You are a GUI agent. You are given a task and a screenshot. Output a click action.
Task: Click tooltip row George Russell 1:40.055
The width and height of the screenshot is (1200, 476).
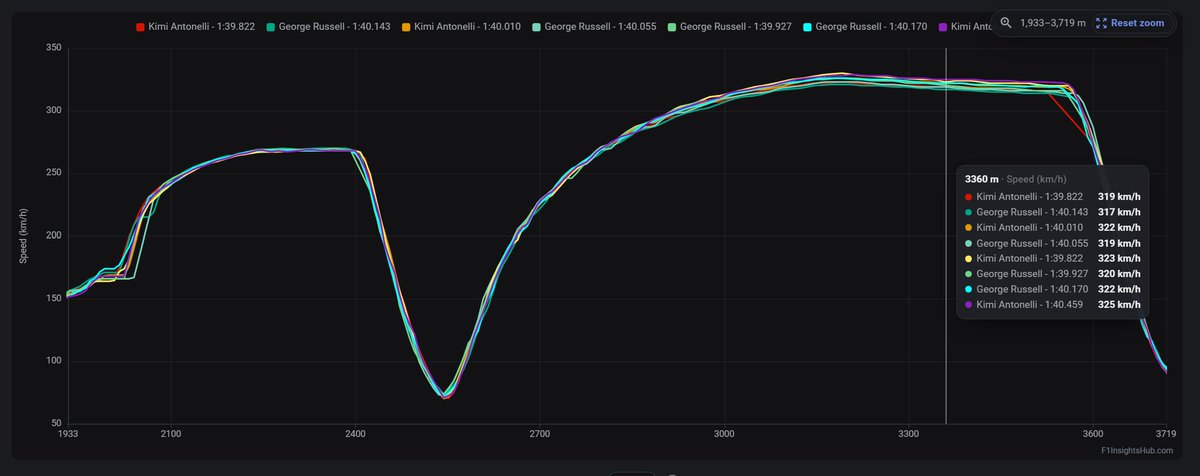1053,243
